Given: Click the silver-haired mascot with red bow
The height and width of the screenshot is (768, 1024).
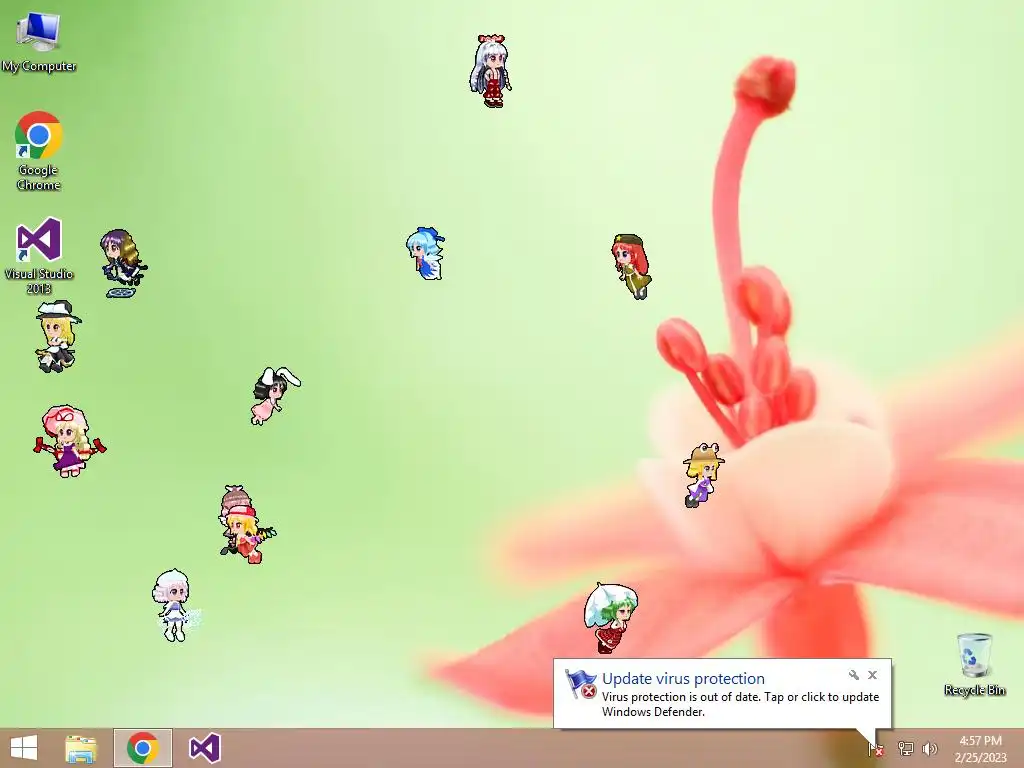Looking at the screenshot, I should (490, 71).
